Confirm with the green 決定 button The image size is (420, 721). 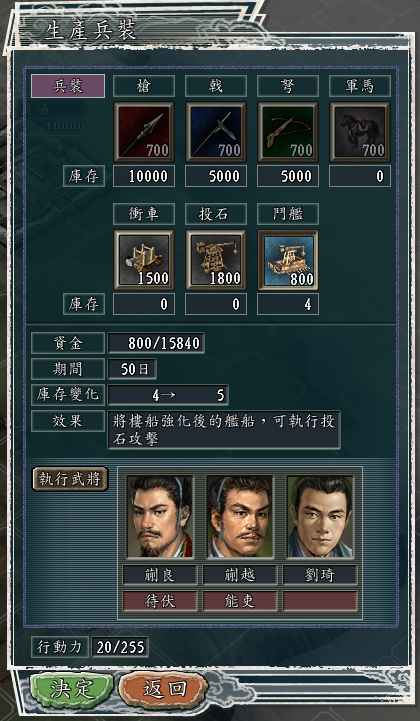(x=72, y=689)
